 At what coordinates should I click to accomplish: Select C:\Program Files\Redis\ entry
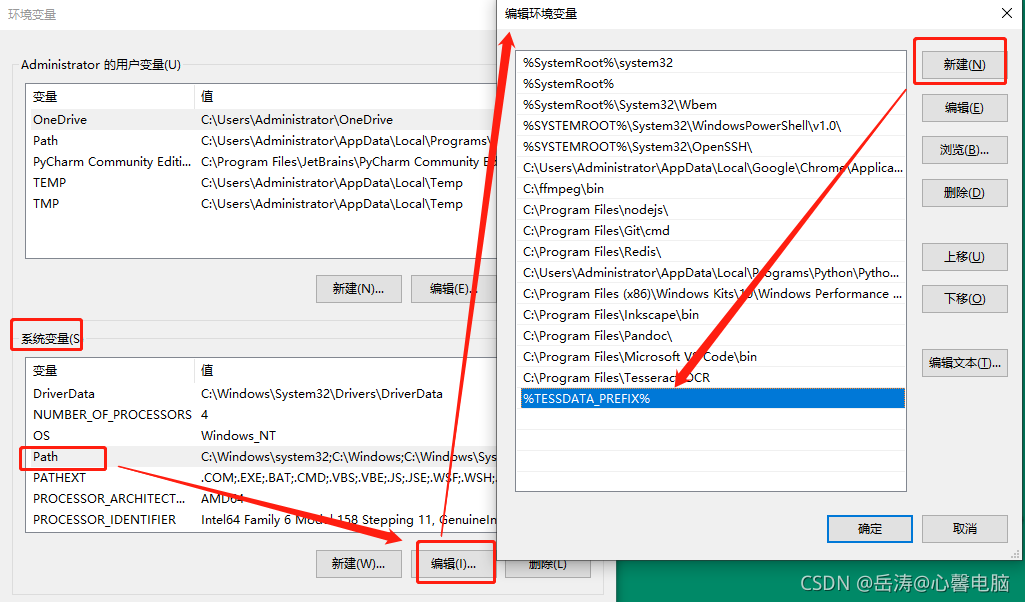[713, 252]
